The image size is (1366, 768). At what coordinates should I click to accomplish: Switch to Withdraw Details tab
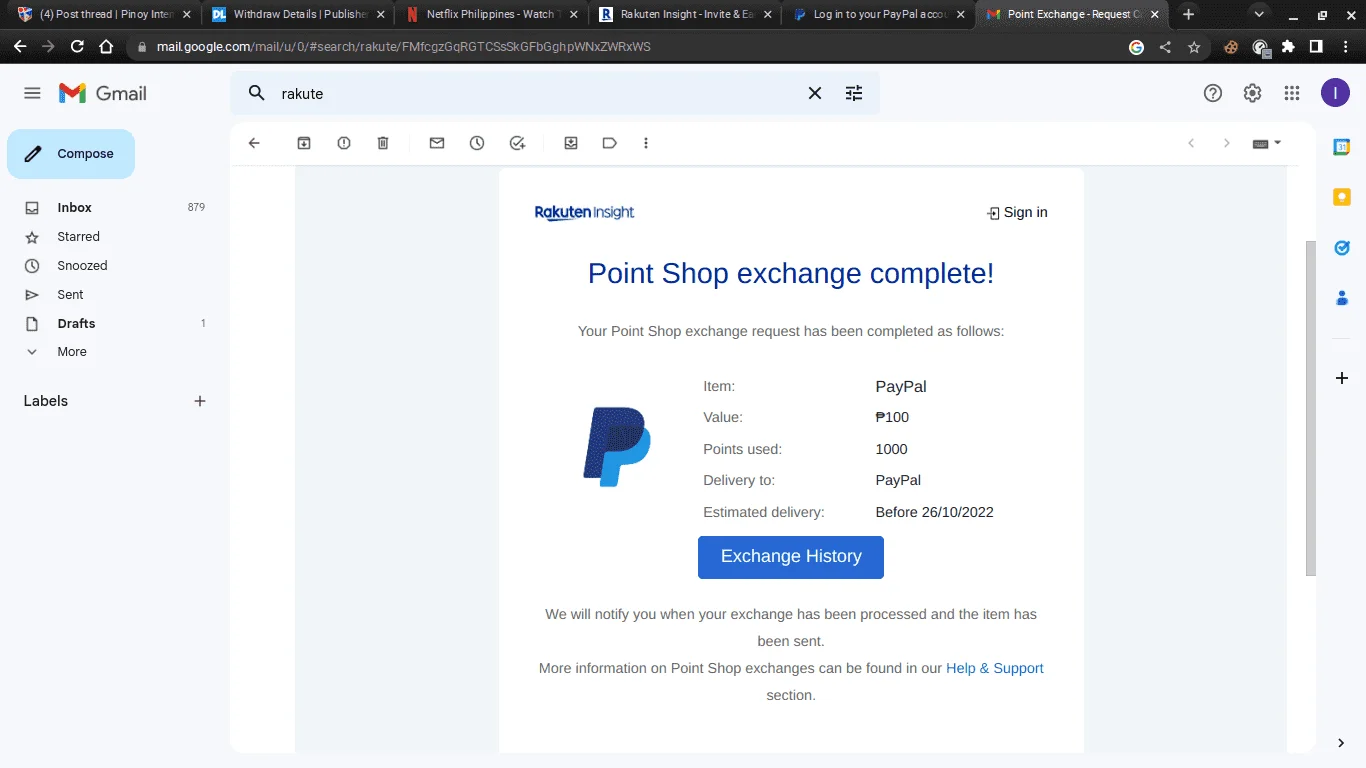tap(296, 15)
